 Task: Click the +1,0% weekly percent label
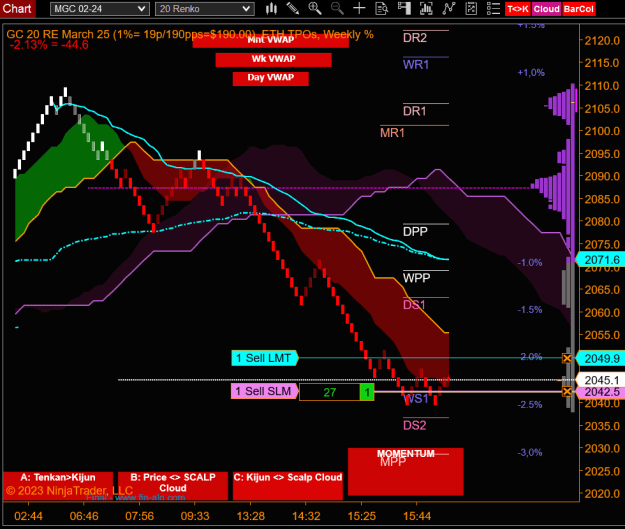pyautogui.click(x=531, y=73)
